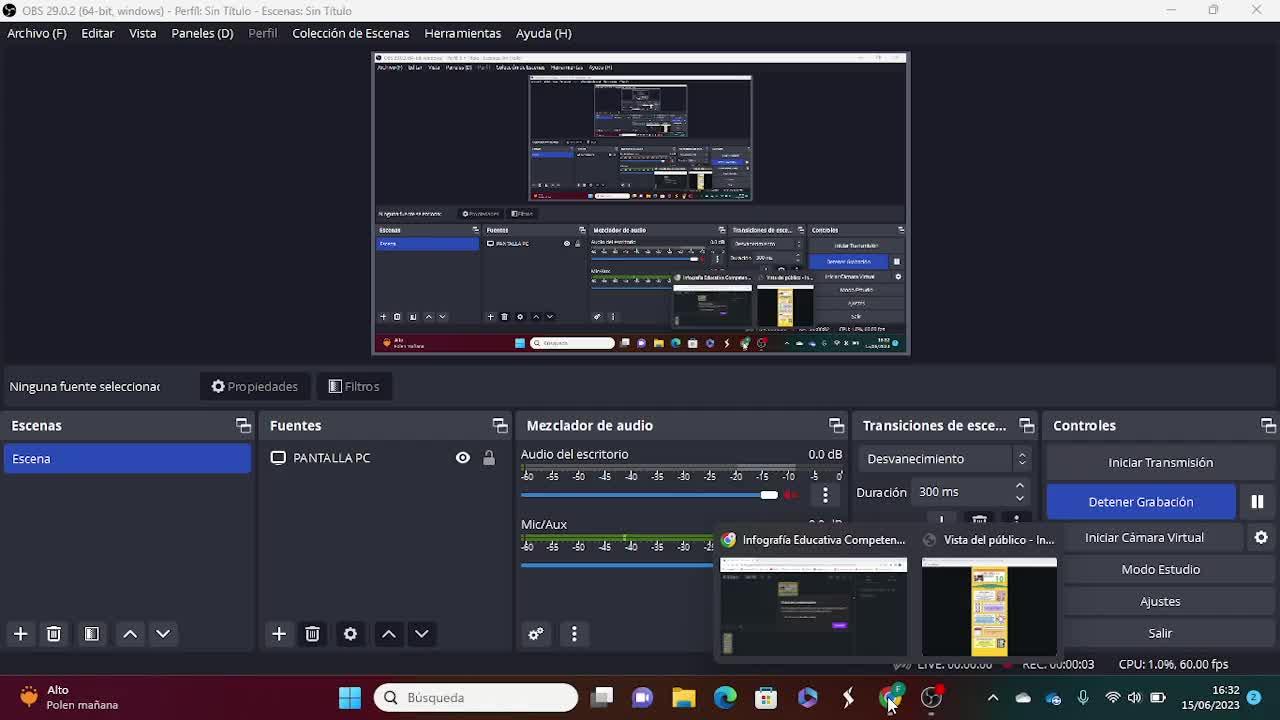Open File Explorer from the taskbar
Image resolution: width=1280 pixels, height=720 pixels.
pos(684,697)
